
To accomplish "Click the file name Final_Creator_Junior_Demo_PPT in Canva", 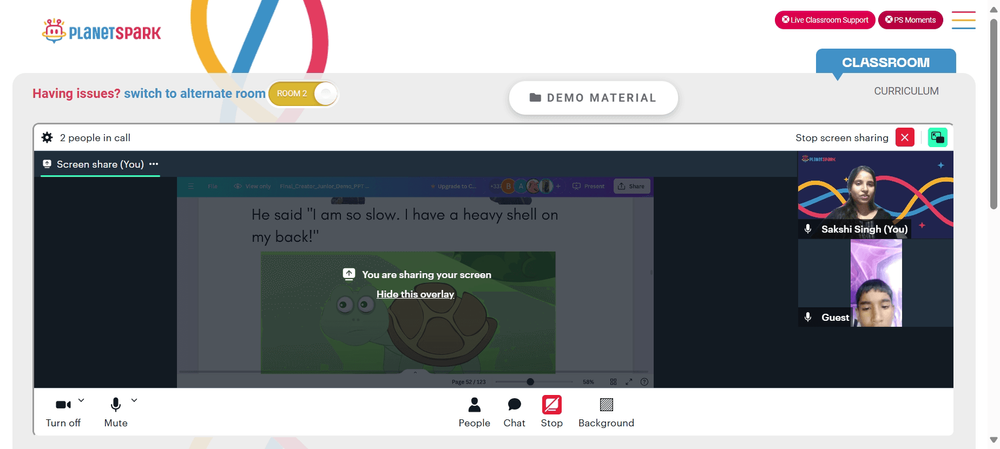I will click(324, 186).
